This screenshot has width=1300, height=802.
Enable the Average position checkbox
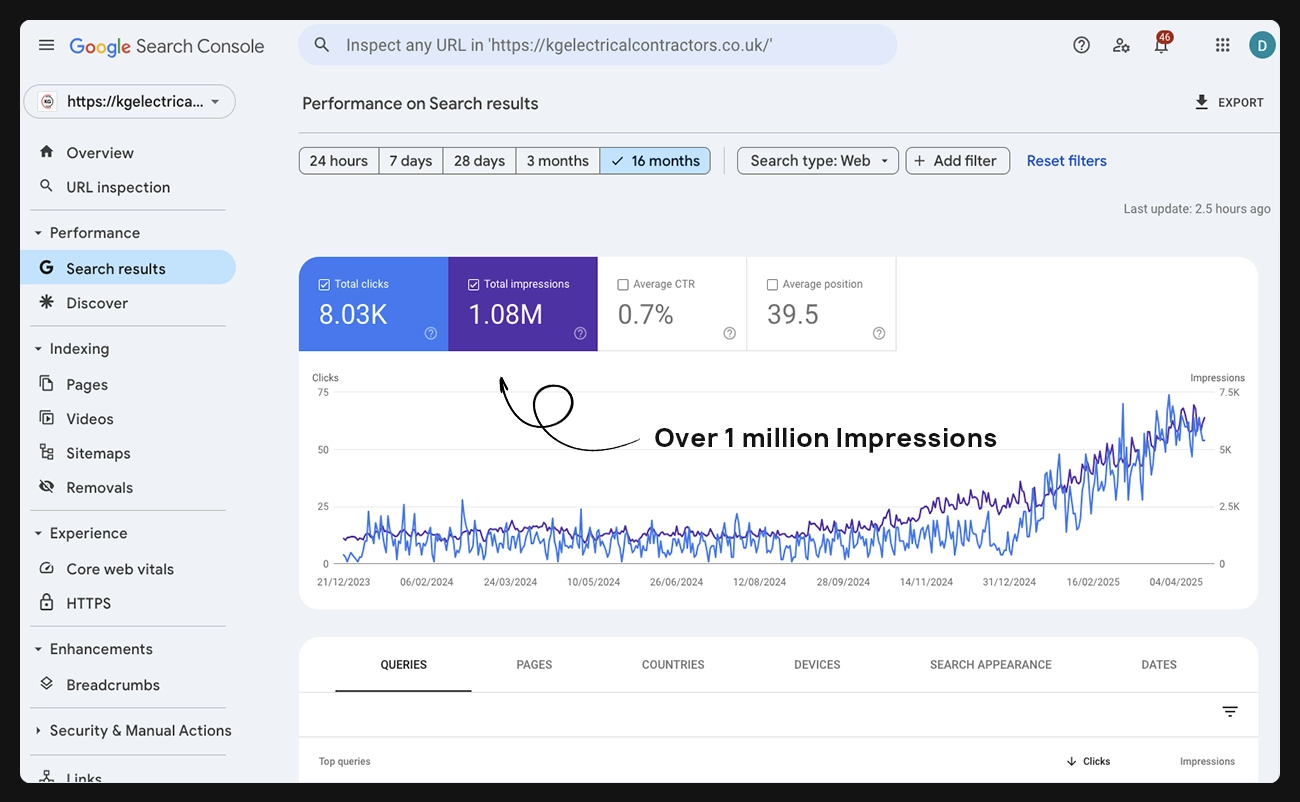(772, 285)
